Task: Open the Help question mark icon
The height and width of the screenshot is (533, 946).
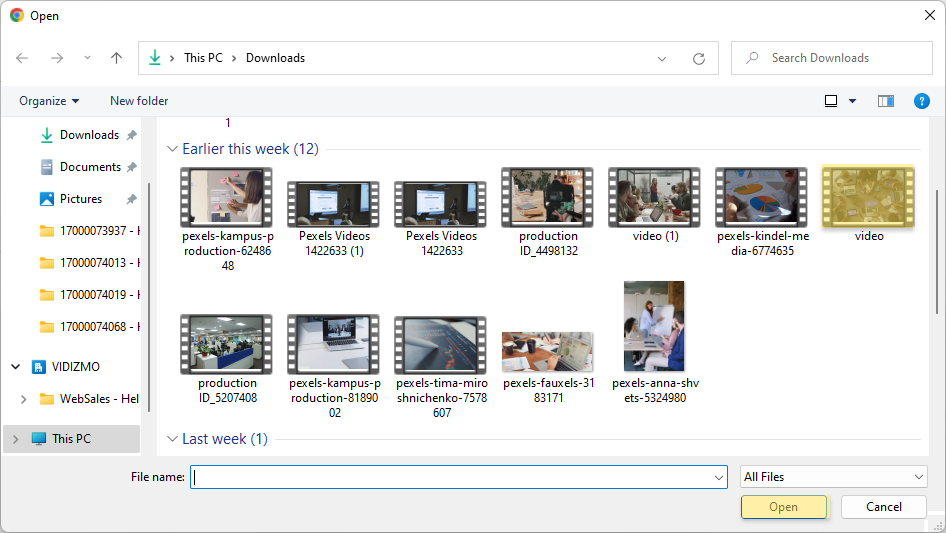Action: (922, 101)
